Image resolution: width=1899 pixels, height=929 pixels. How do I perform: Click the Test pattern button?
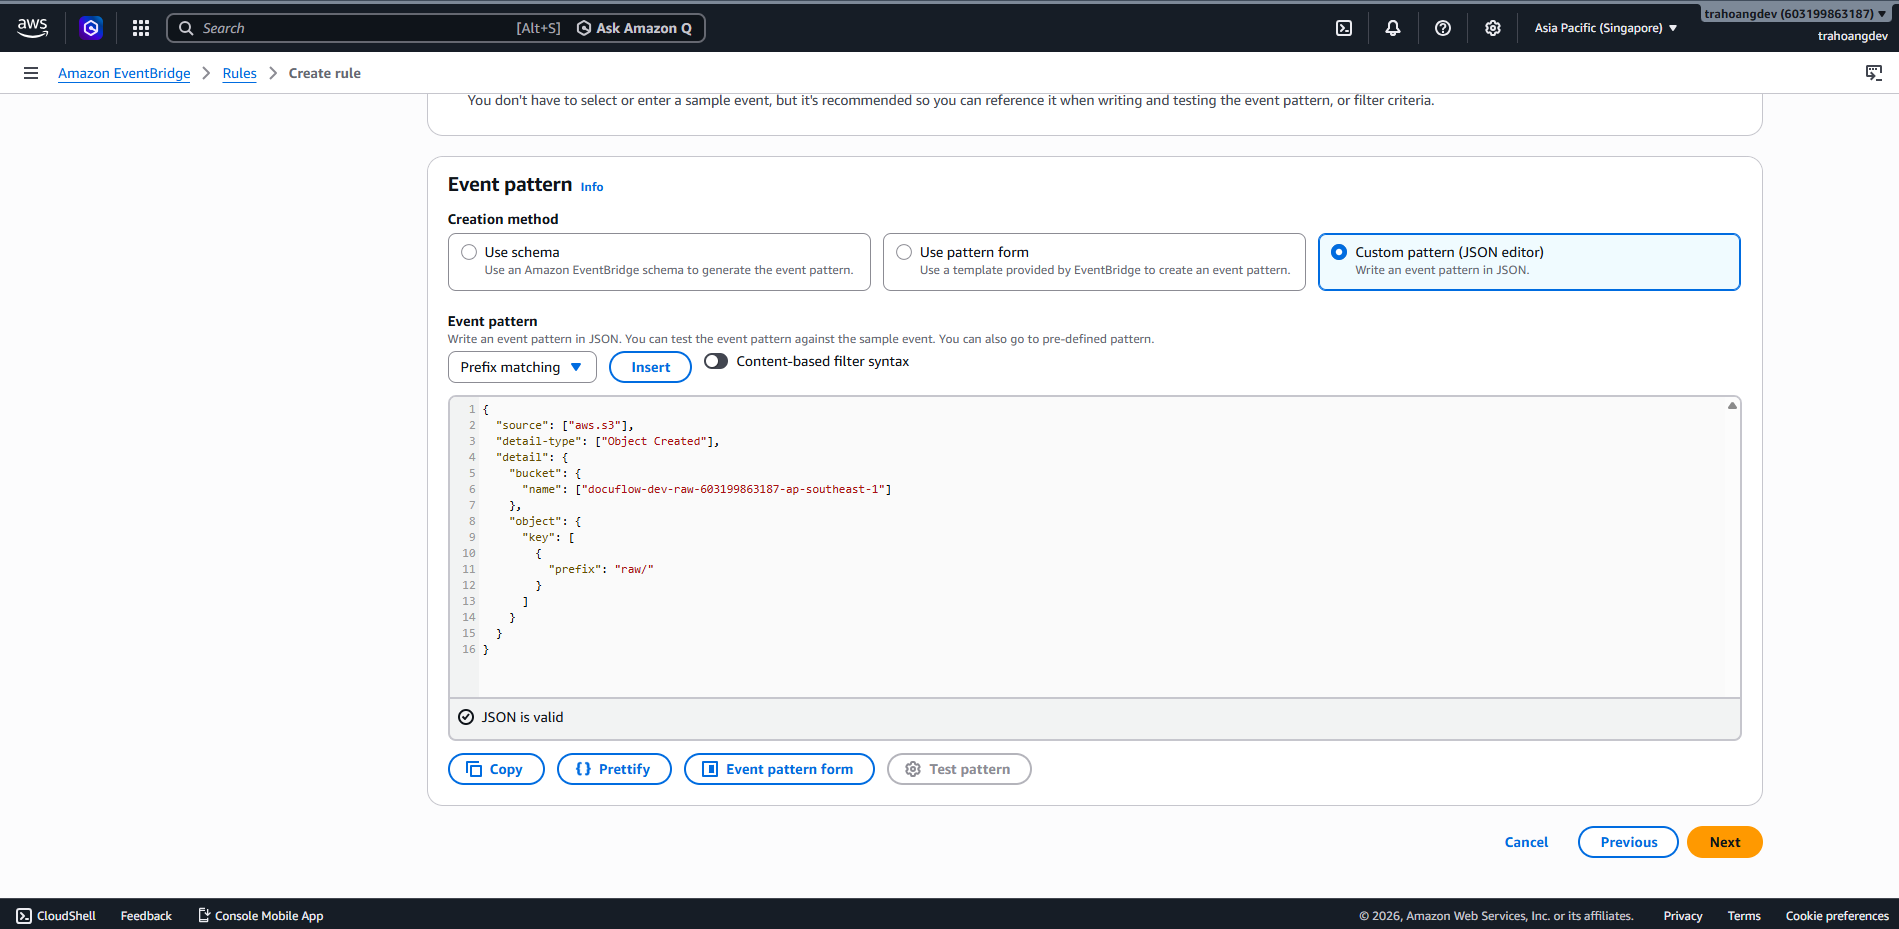[x=959, y=769]
